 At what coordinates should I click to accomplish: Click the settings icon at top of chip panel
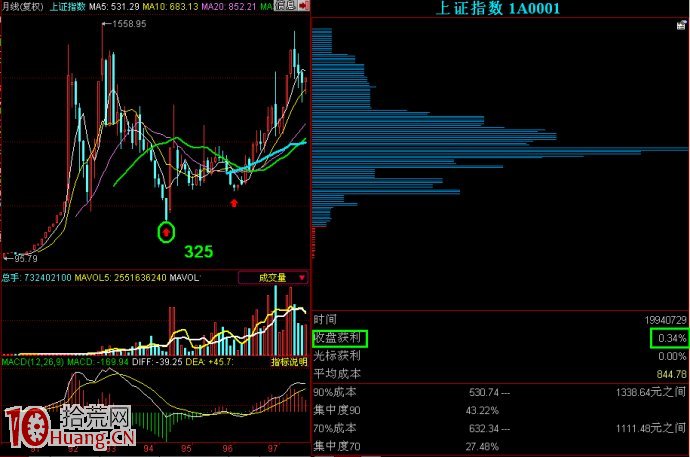(x=681, y=26)
